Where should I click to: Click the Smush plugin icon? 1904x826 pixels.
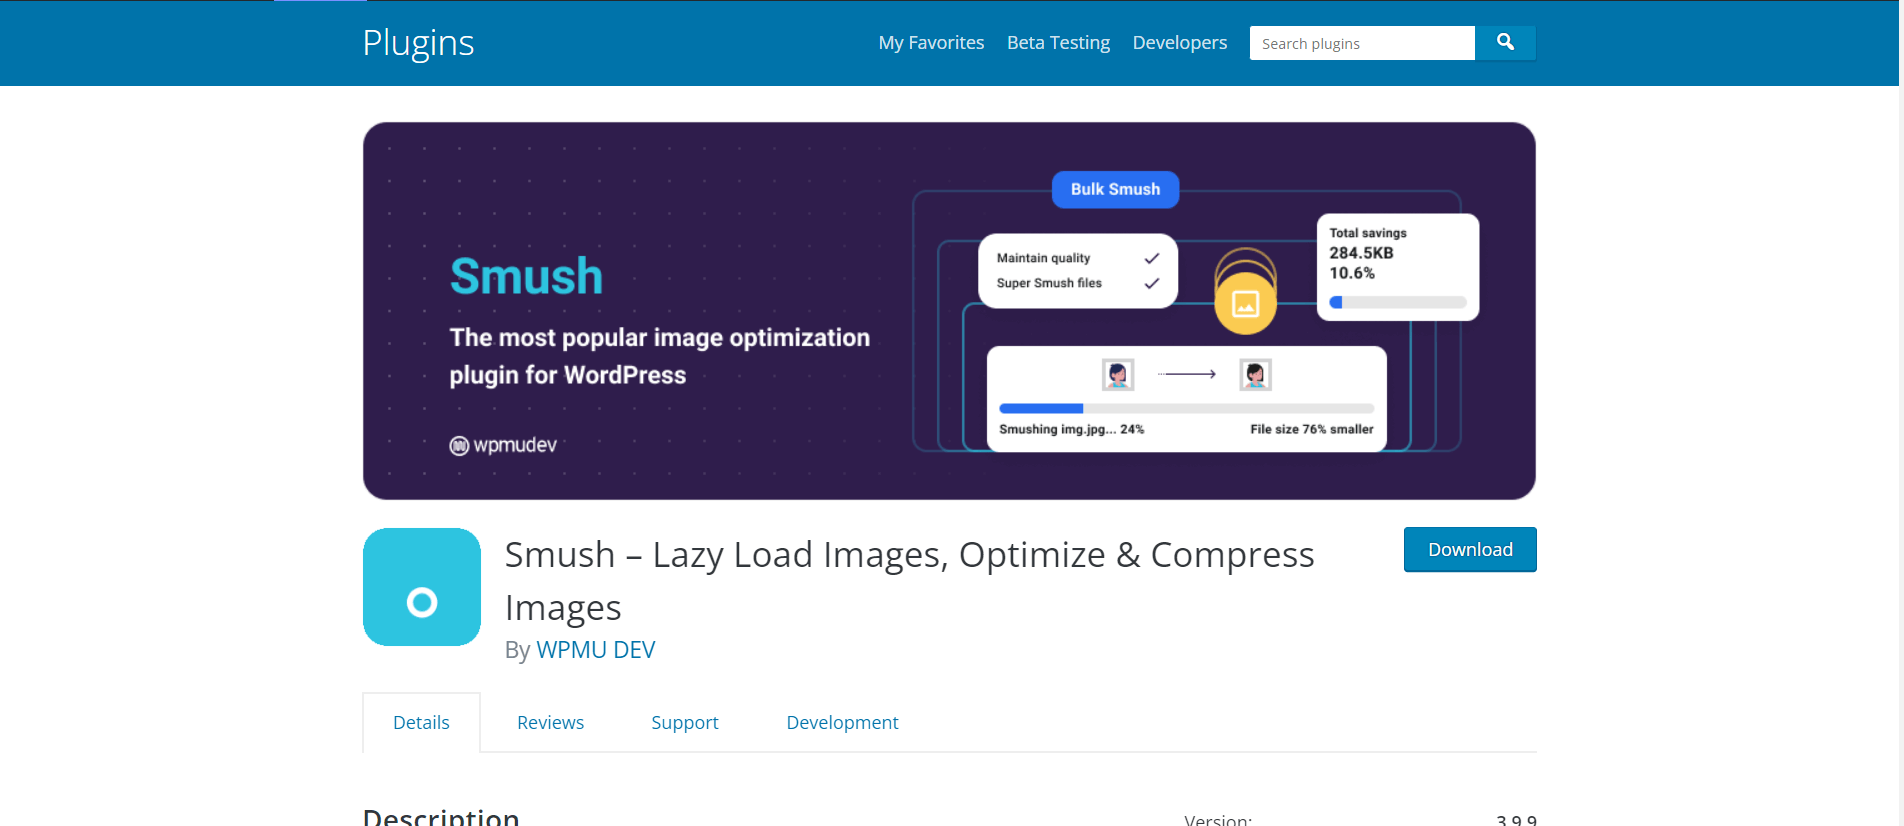pos(422,587)
